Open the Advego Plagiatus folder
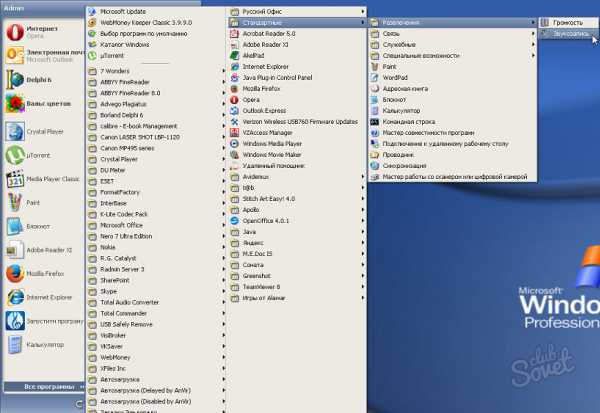The width and height of the screenshot is (600, 413). 155,104
